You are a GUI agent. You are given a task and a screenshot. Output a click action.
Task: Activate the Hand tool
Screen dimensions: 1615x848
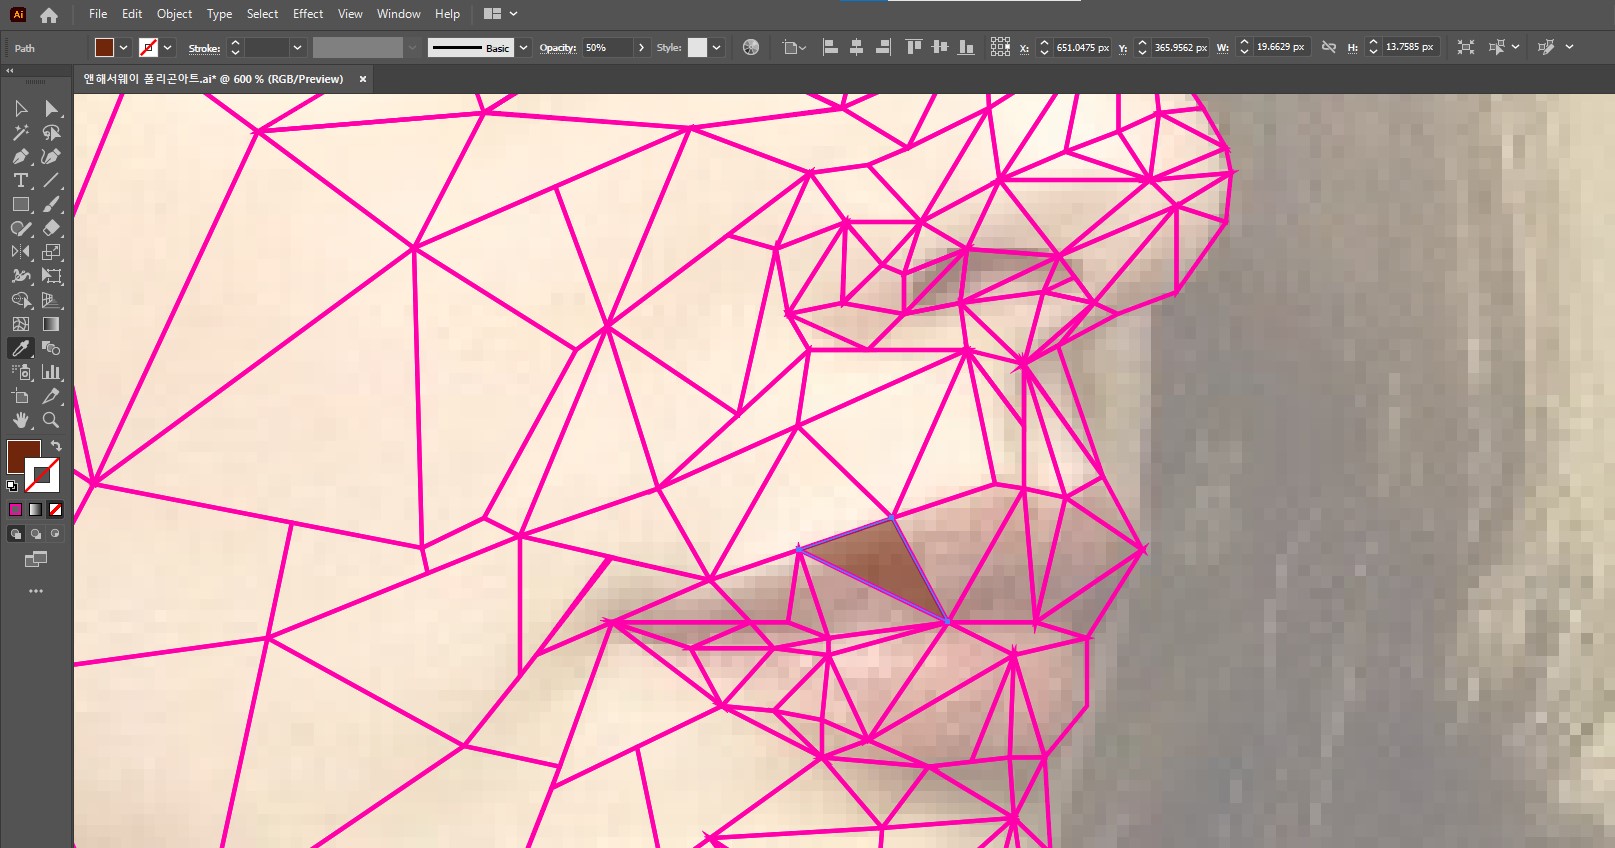point(21,420)
